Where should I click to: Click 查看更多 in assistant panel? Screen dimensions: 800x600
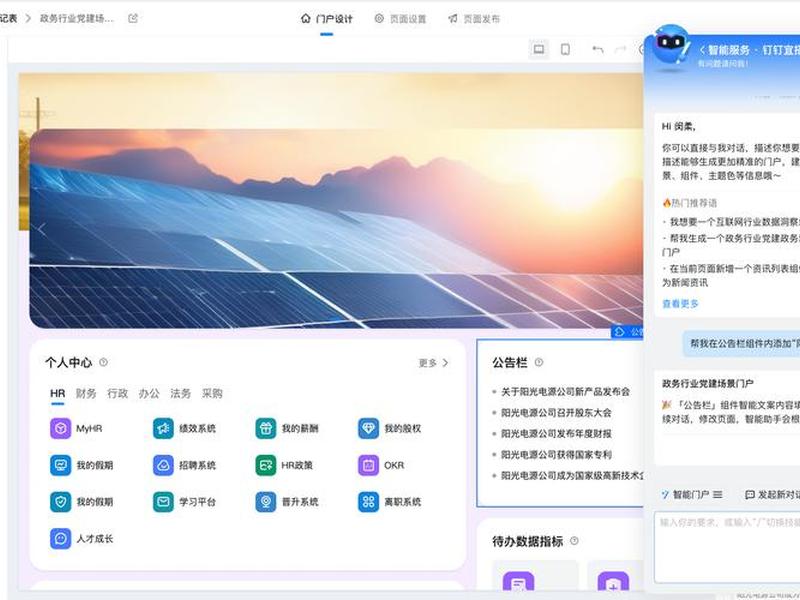tap(680, 304)
